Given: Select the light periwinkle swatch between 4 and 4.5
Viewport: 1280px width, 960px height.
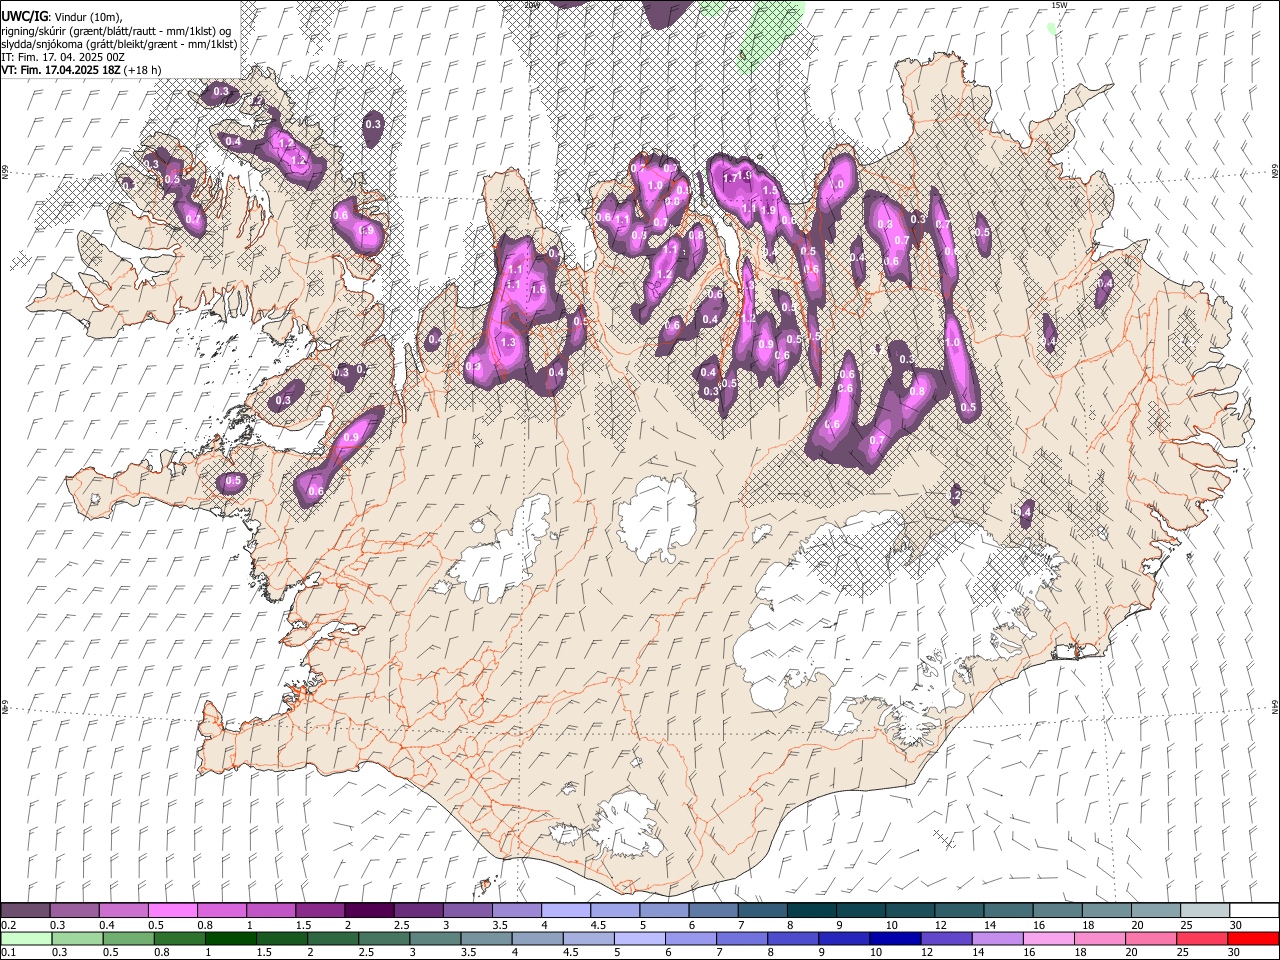Looking at the screenshot, I should click(x=564, y=910).
